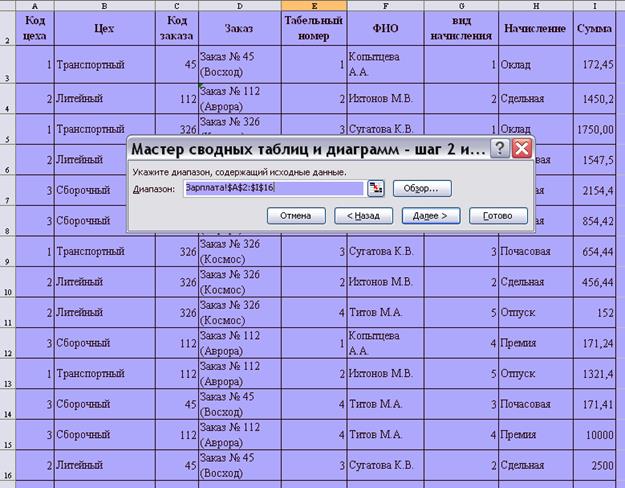The width and height of the screenshot is (625, 488).
Task: Open the wizard's help question mark
Action: point(499,148)
